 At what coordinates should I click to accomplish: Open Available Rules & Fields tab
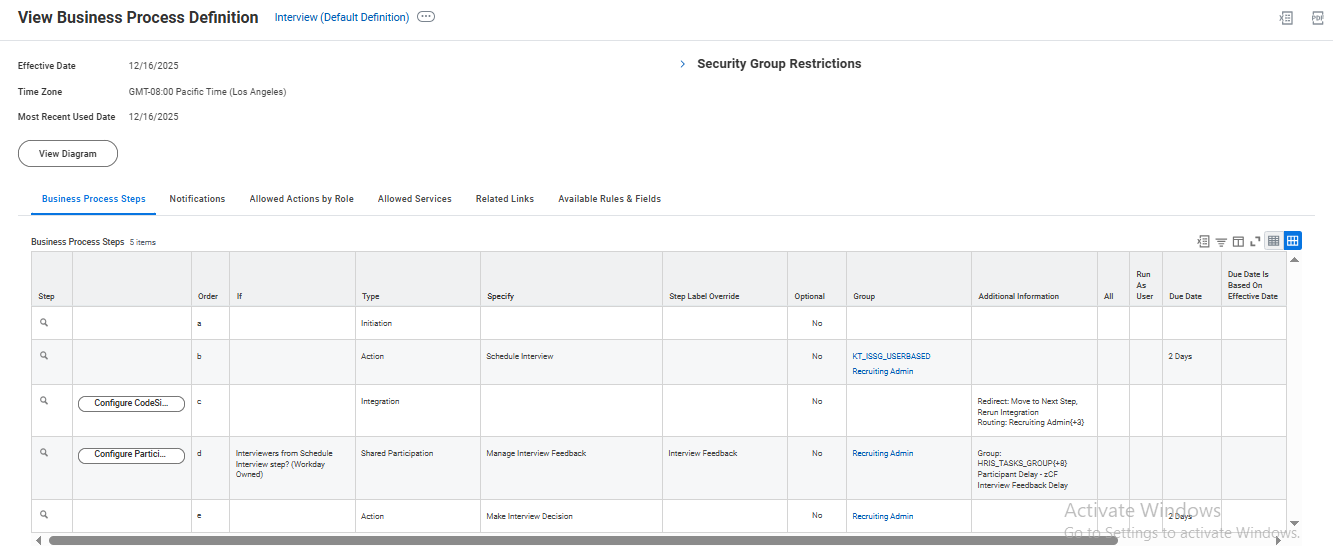coord(609,199)
